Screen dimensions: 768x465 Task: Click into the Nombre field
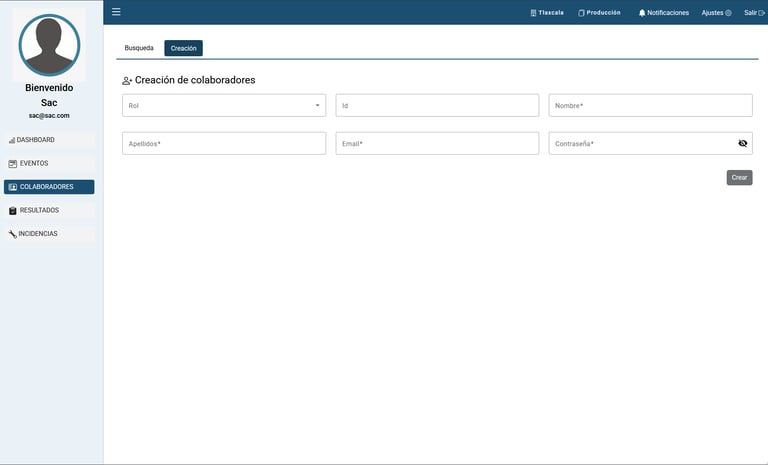pos(650,105)
